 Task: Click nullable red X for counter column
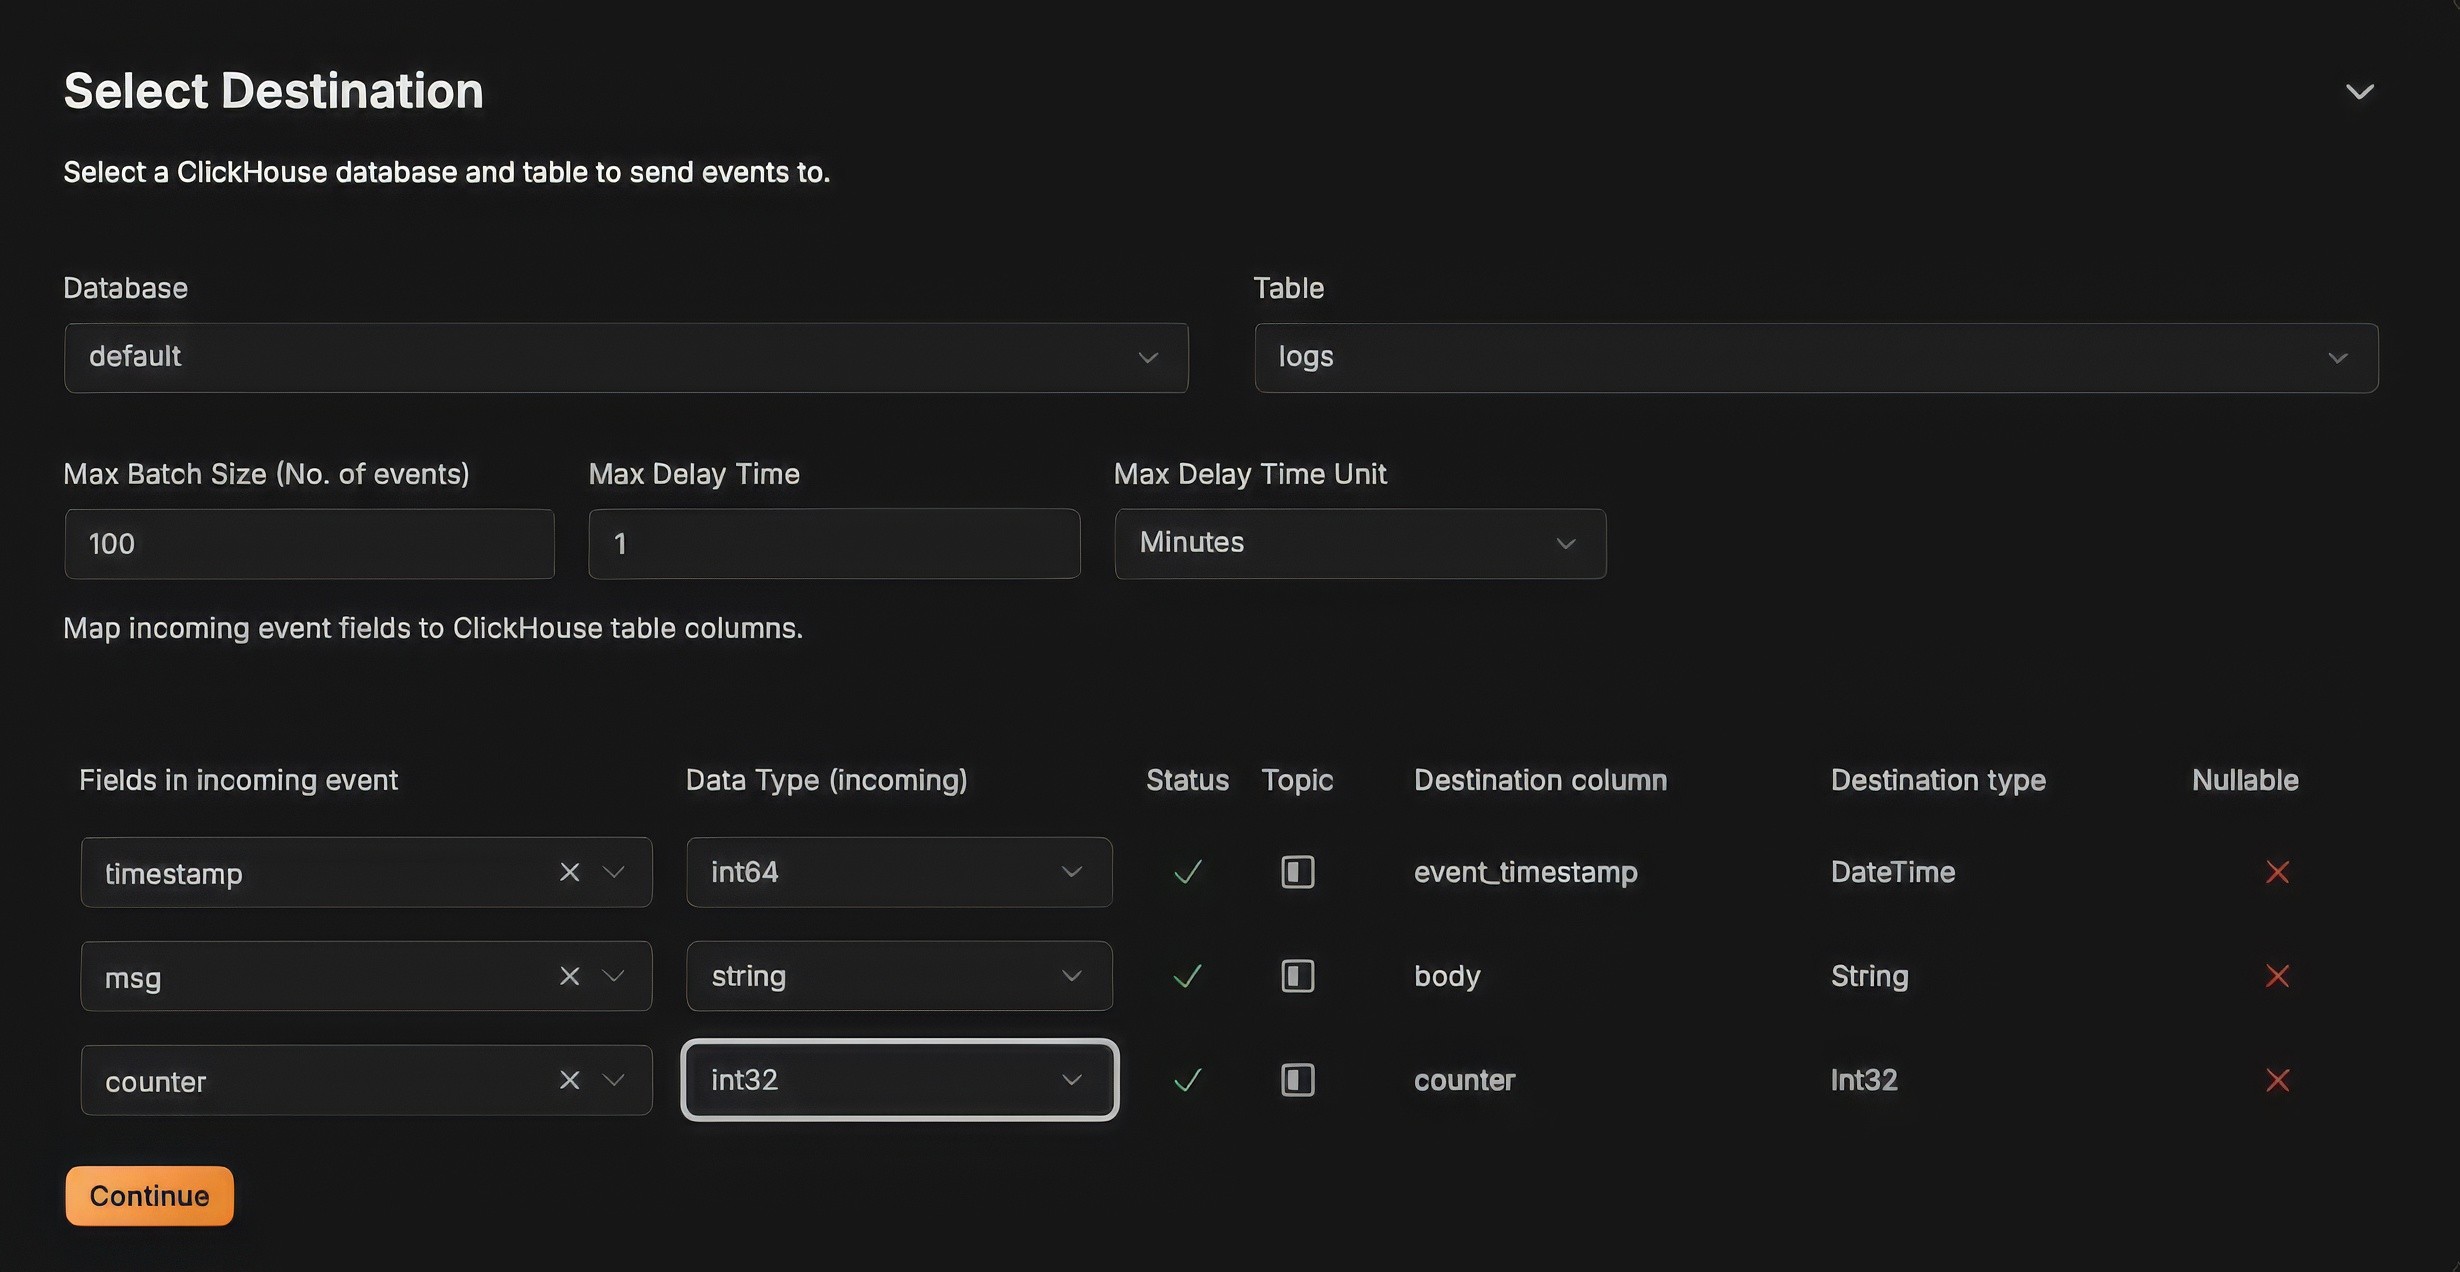(2277, 1080)
